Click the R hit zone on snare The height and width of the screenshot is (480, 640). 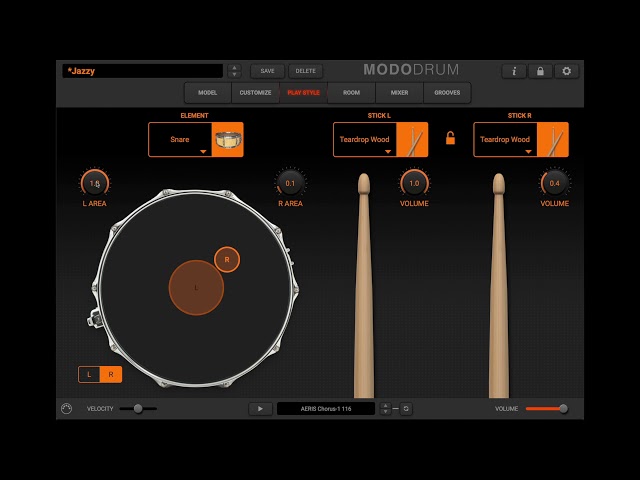(x=227, y=260)
